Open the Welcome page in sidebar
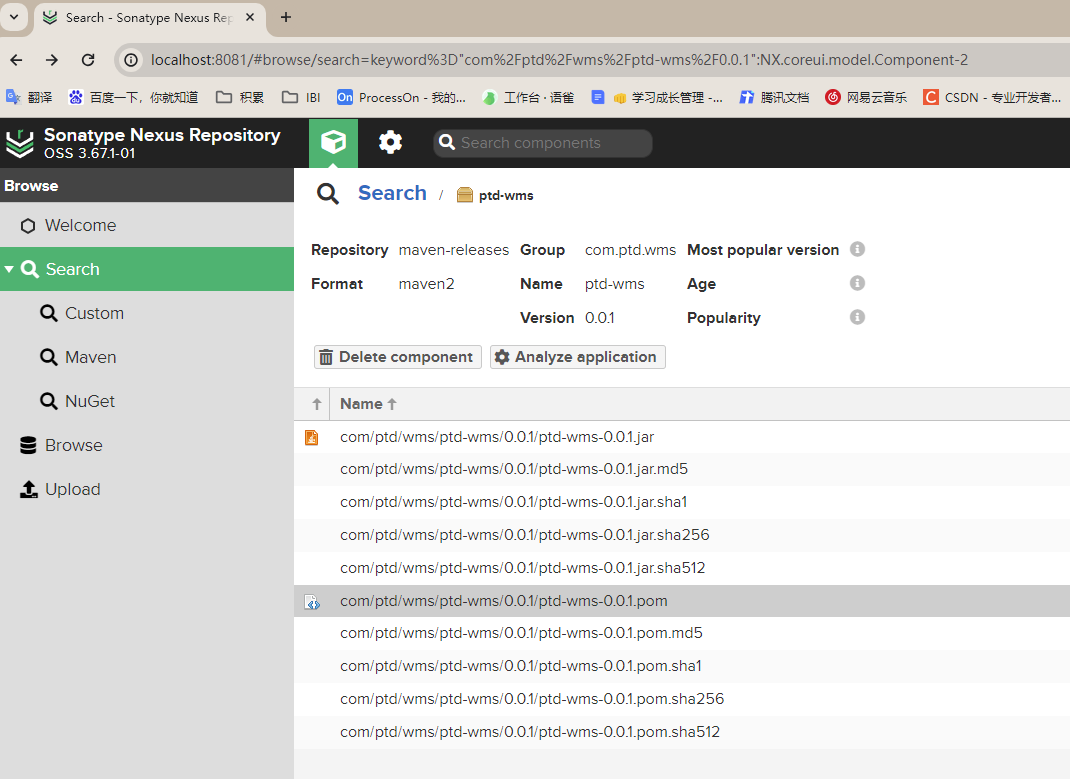 (80, 226)
